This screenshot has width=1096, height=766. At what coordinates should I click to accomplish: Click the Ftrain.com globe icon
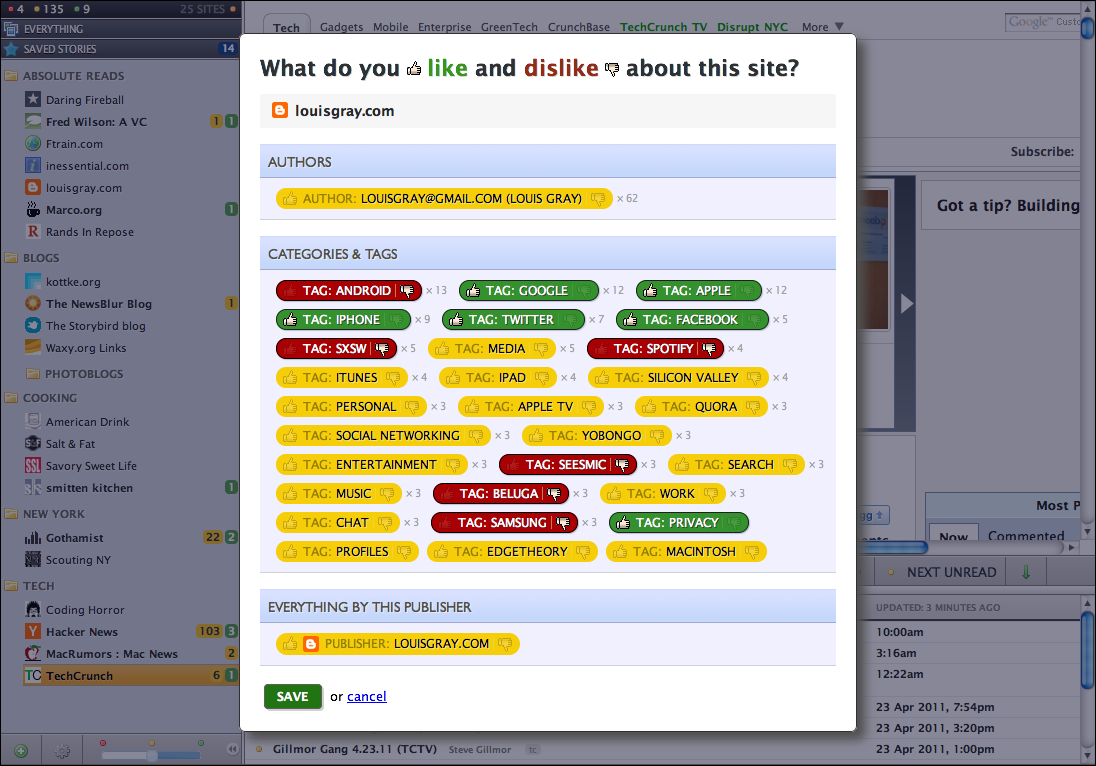[x=33, y=143]
